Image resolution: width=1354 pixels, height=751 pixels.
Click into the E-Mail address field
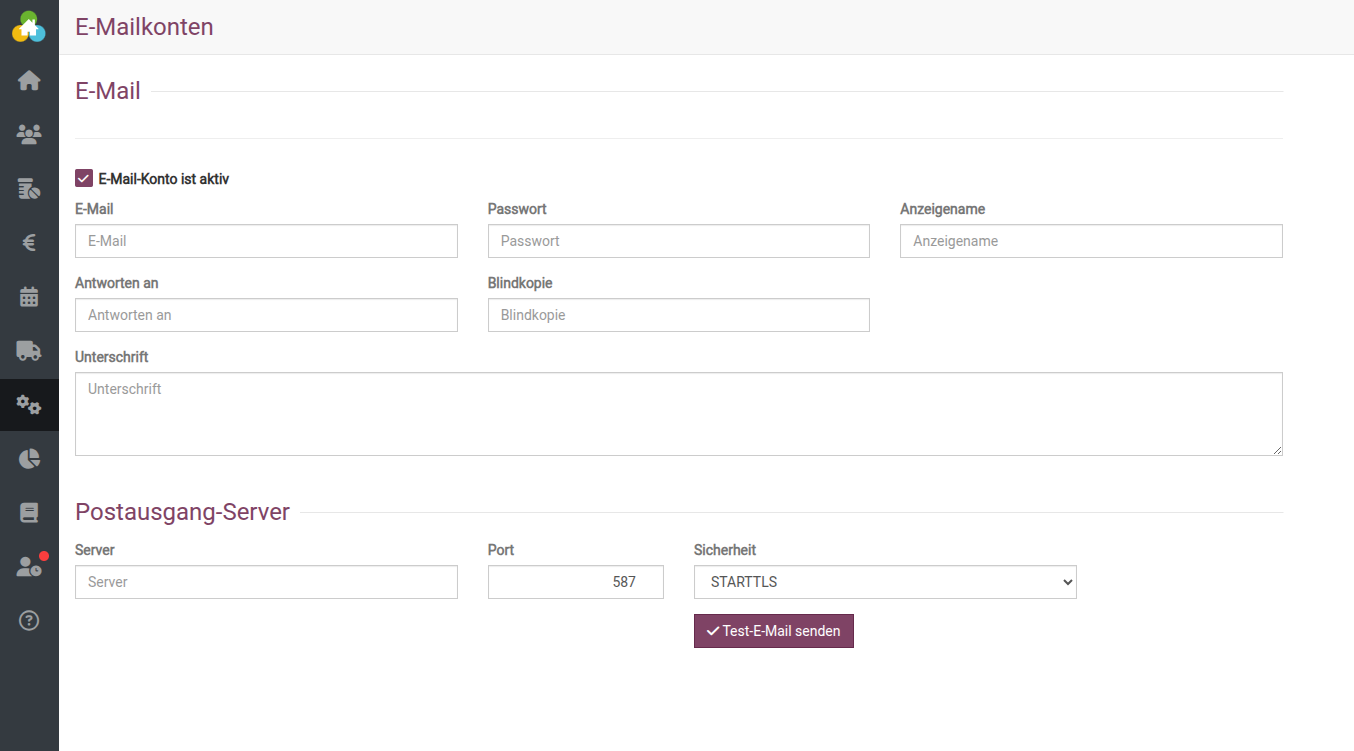point(266,241)
